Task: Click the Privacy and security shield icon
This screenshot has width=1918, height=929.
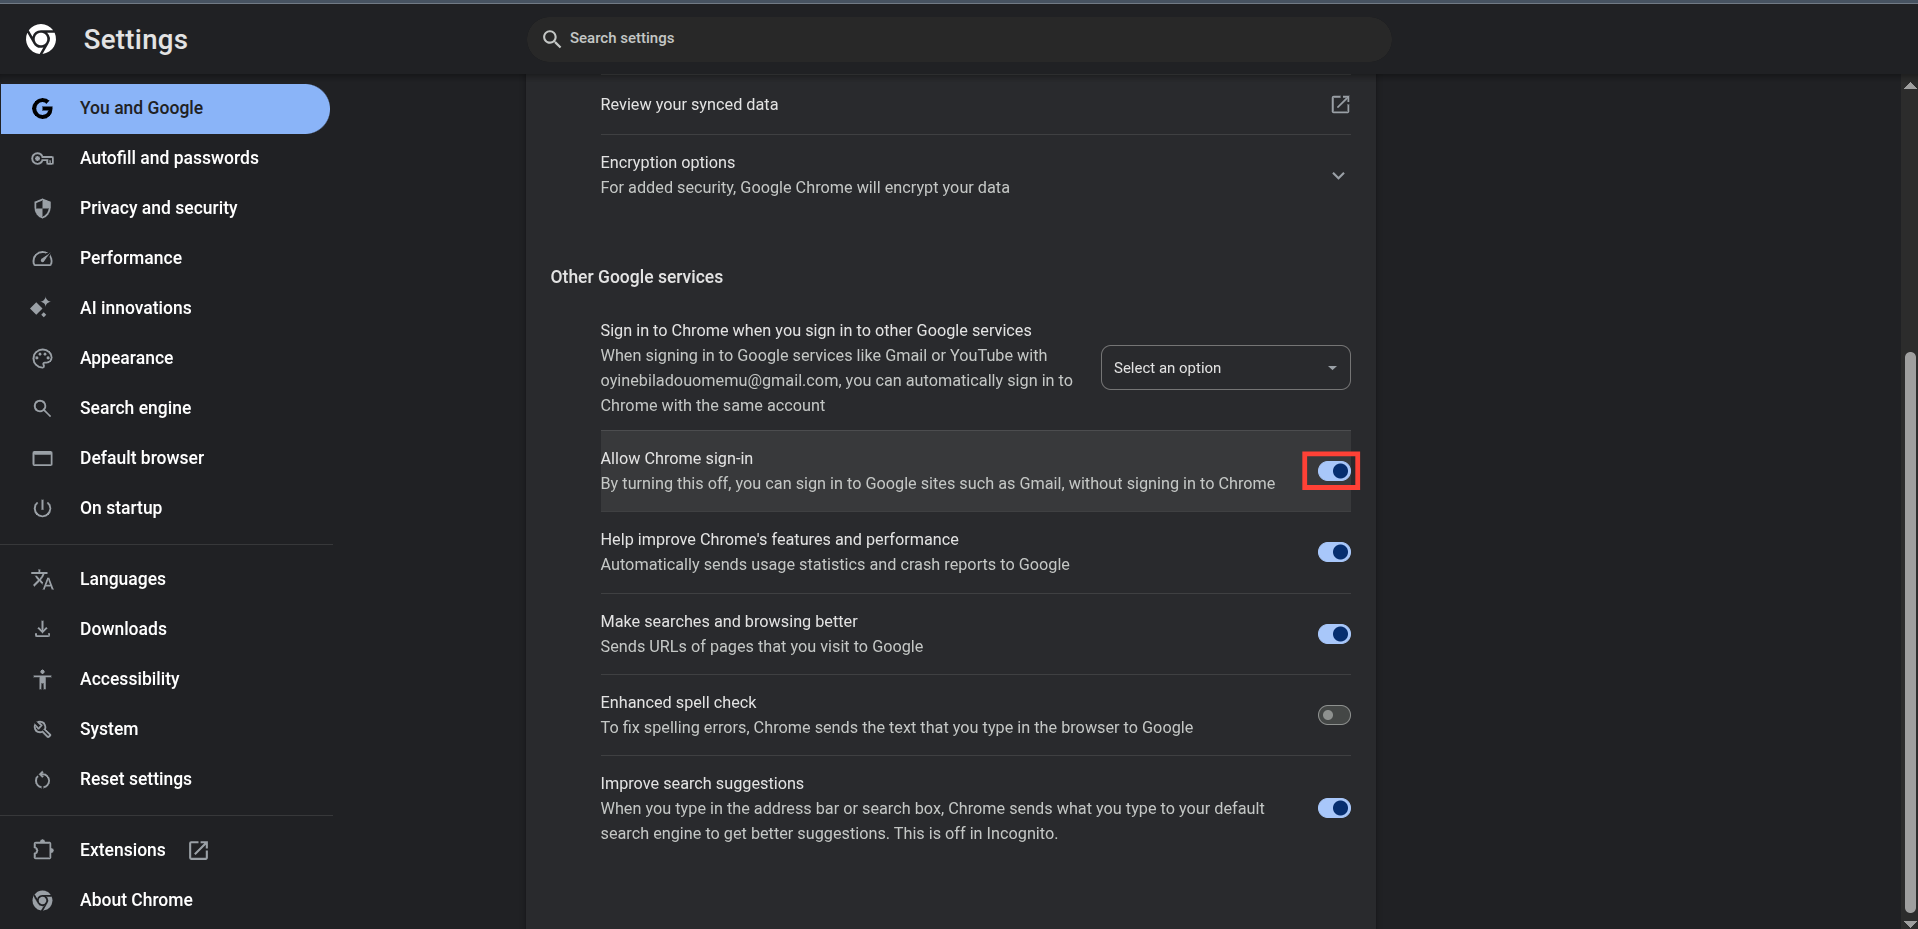Action: click(42, 208)
